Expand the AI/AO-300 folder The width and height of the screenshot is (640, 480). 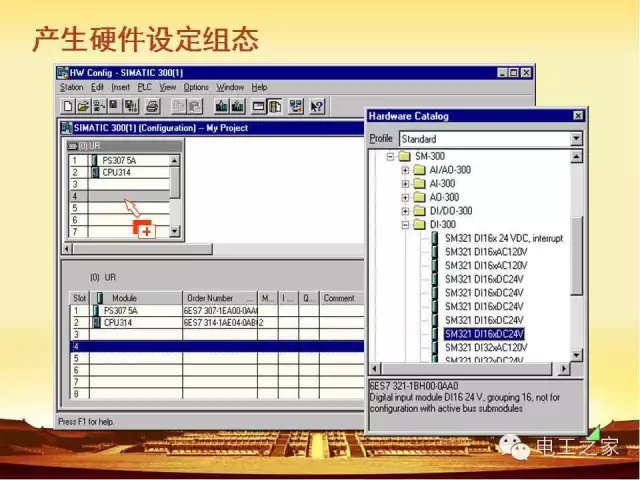[x=406, y=170]
